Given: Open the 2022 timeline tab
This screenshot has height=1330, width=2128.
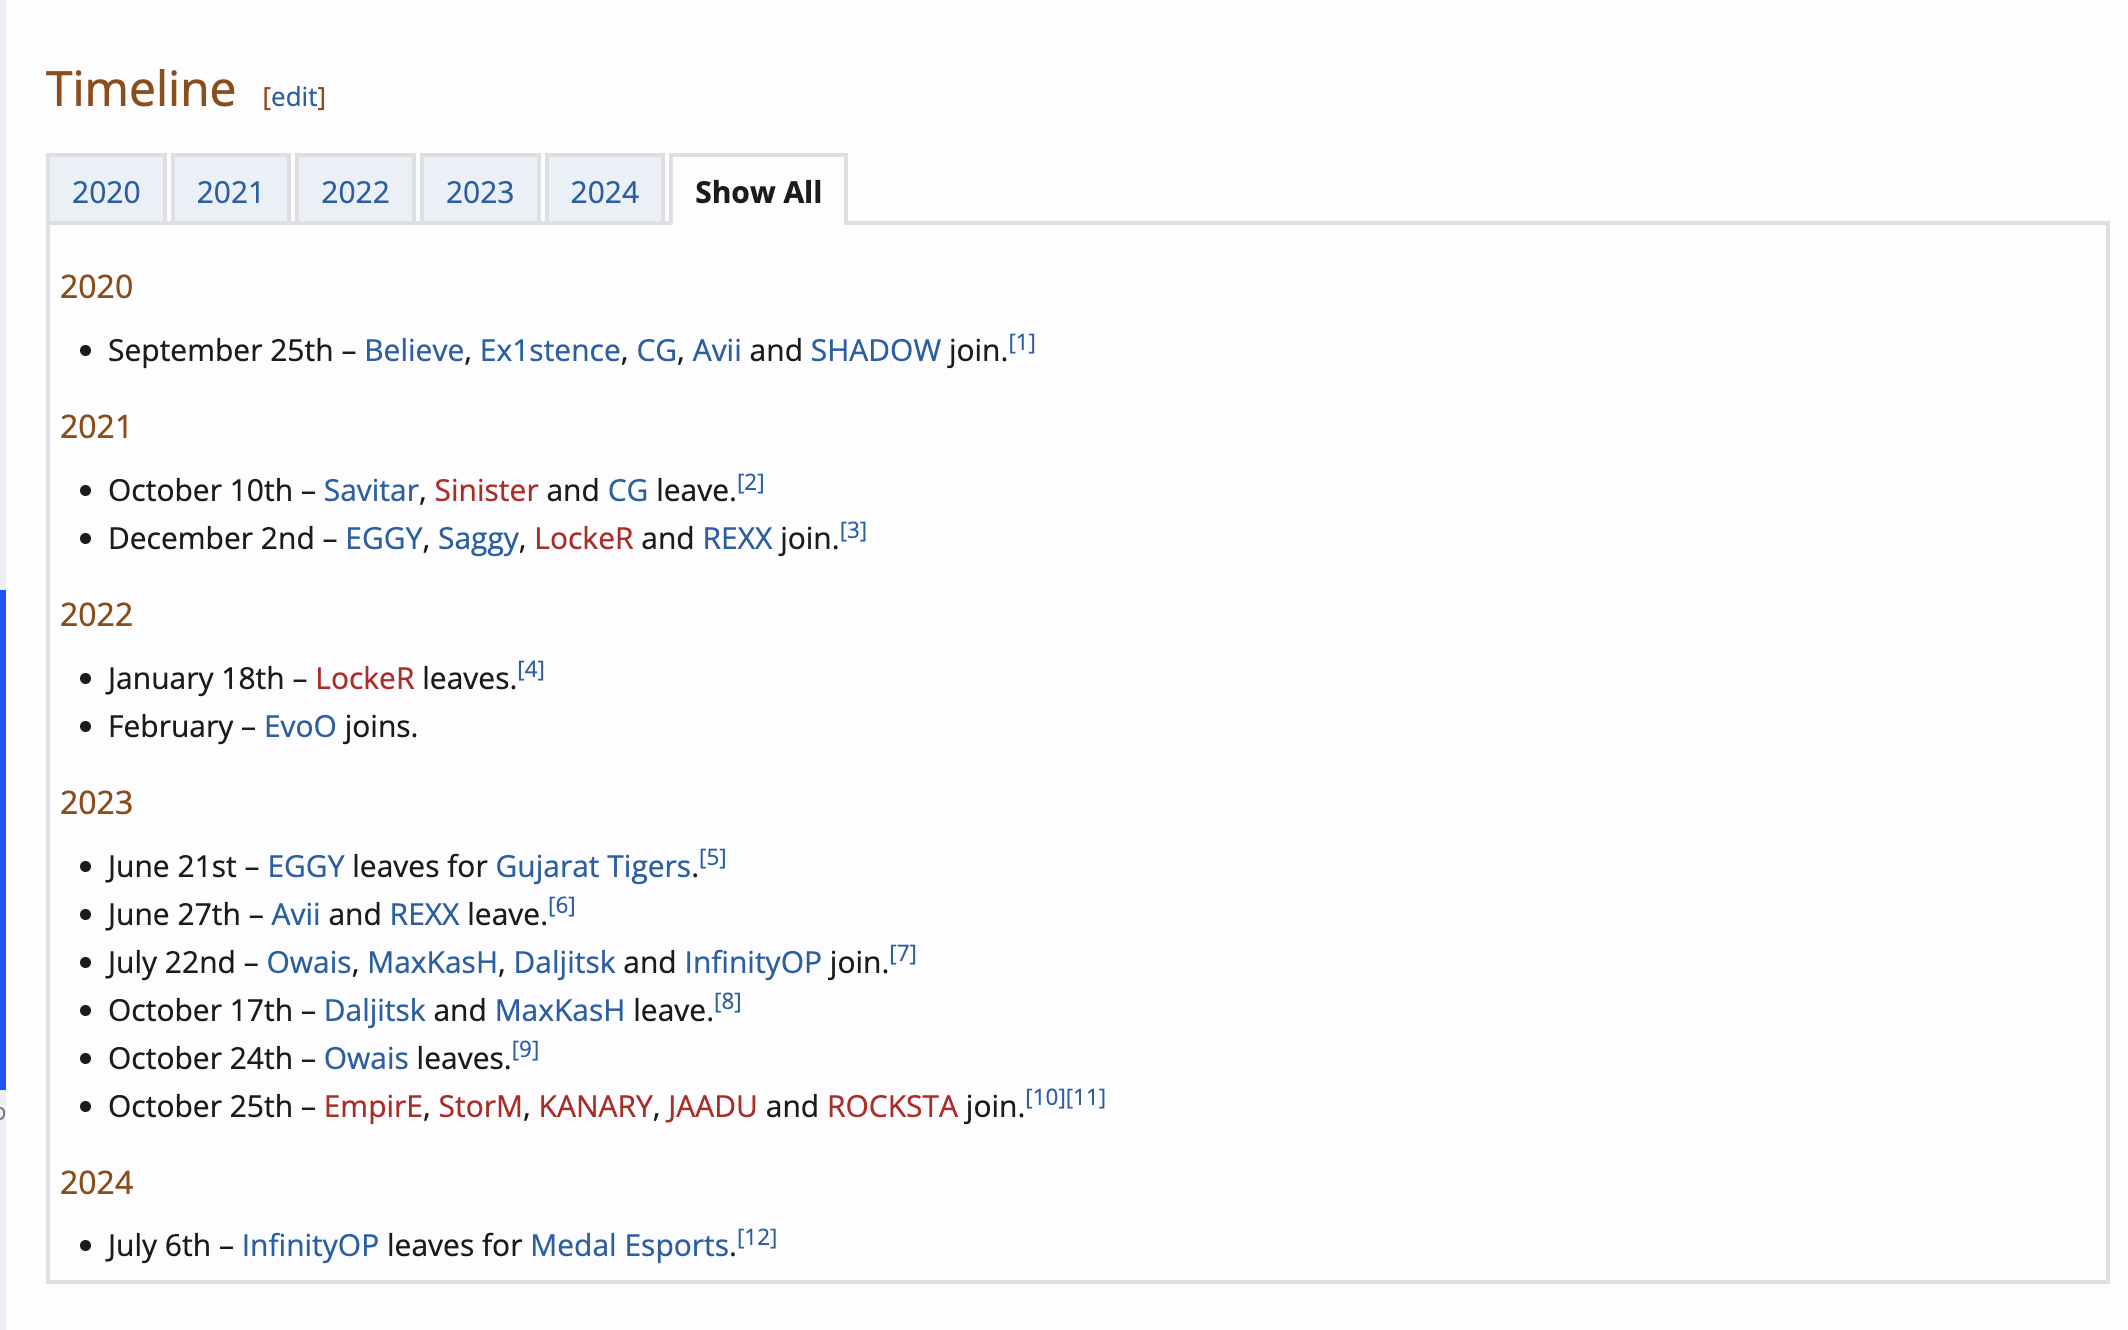Looking at the screenshot, I should click(x=355, y=191).
